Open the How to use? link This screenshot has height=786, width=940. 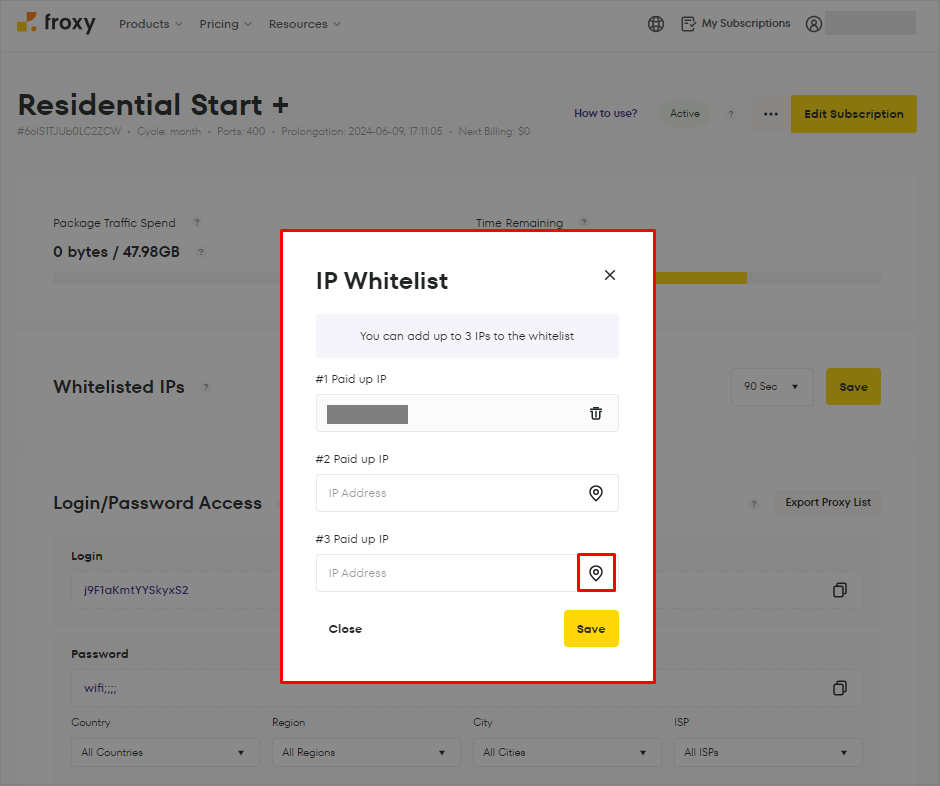tap(605, 113)
